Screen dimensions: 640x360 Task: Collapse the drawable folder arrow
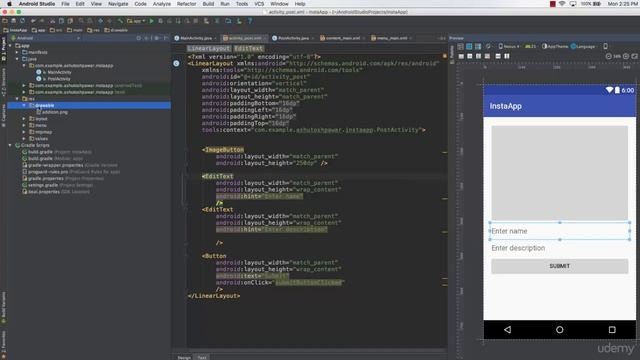pos(24,105)
